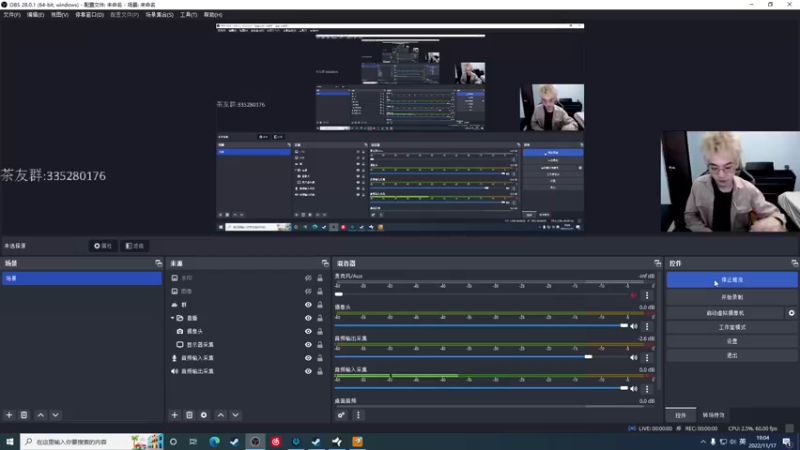
Task: Show the hidden first source in list
Action: tap(308, 278)
